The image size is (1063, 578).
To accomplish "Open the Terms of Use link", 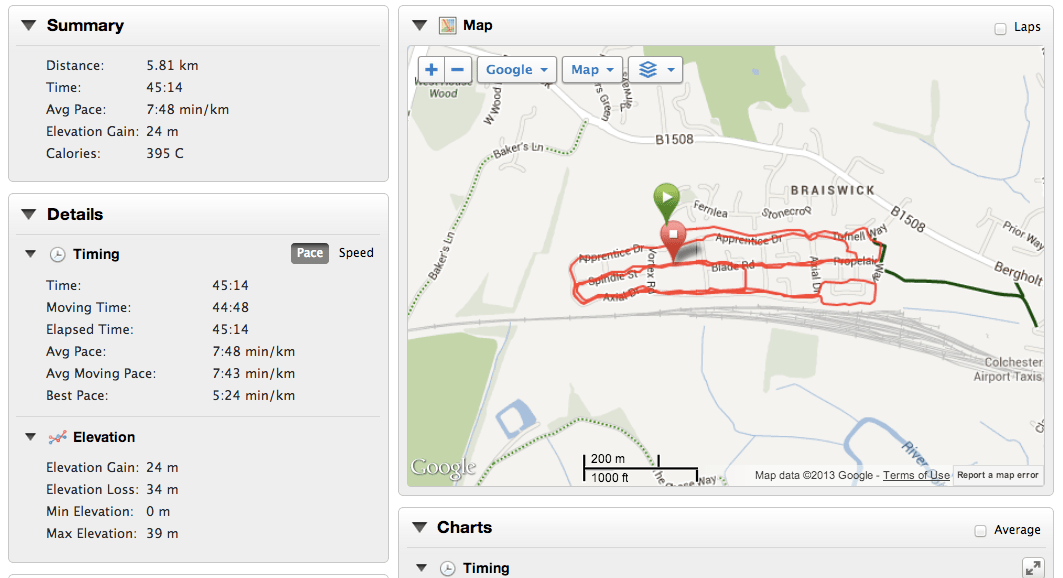I will pyautogui.click(x=916, y=475).
